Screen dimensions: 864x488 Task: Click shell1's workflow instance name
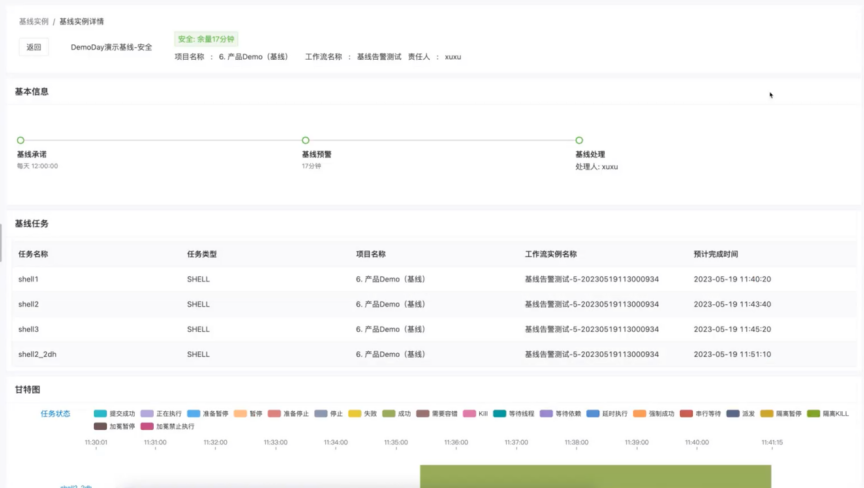click(x=592, y=279)
